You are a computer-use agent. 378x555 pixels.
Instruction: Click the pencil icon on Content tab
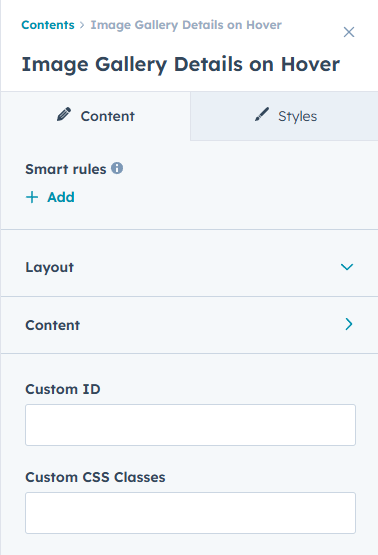(64, 115)
